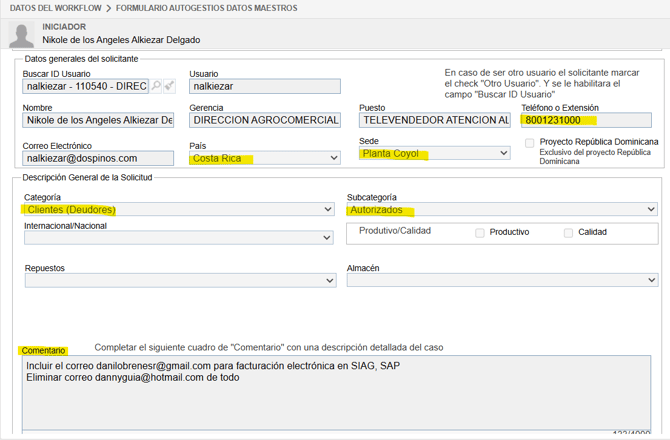The width and height of the screenshot is (670, 440).
Task: Open the Categoría dropdown
Action: (179, 210)
